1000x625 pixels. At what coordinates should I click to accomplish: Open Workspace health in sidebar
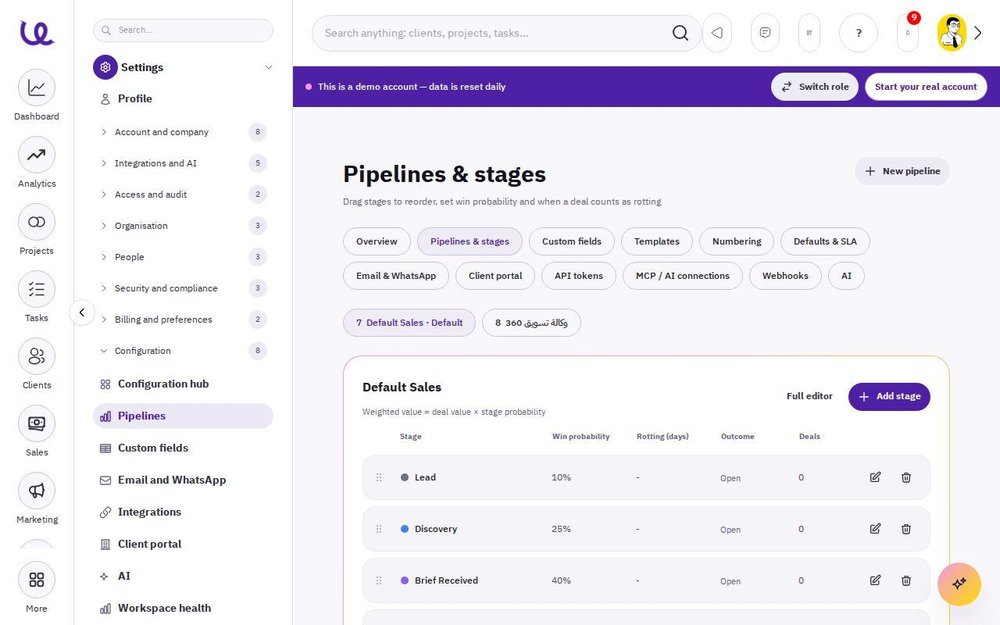(x=184, y=608)
